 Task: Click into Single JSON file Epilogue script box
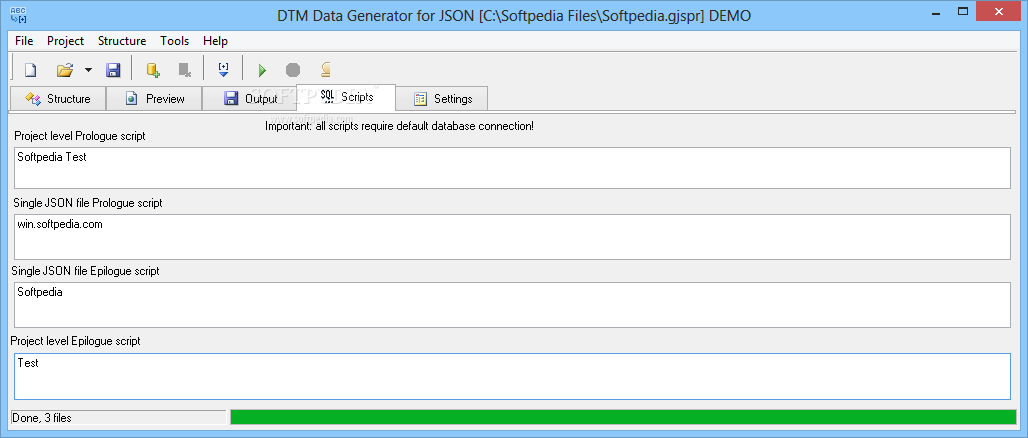[512, 305]
